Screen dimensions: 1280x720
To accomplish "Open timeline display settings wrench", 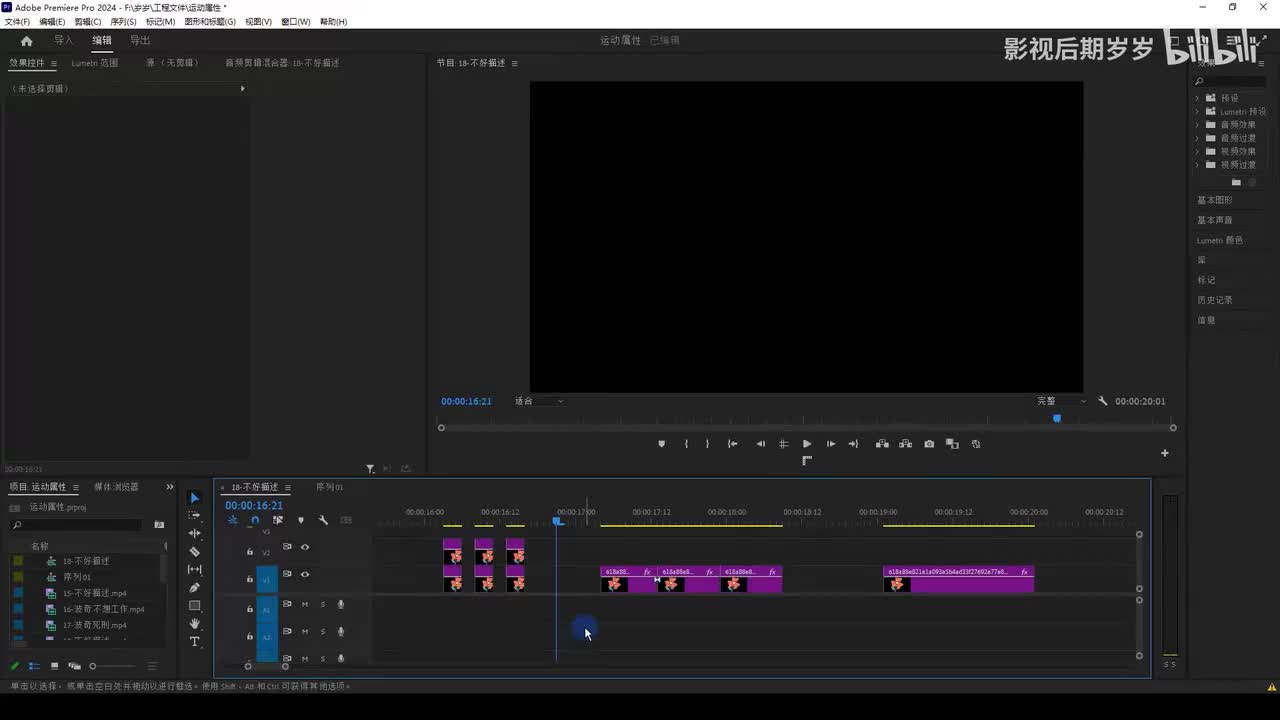I will [323, 520].
